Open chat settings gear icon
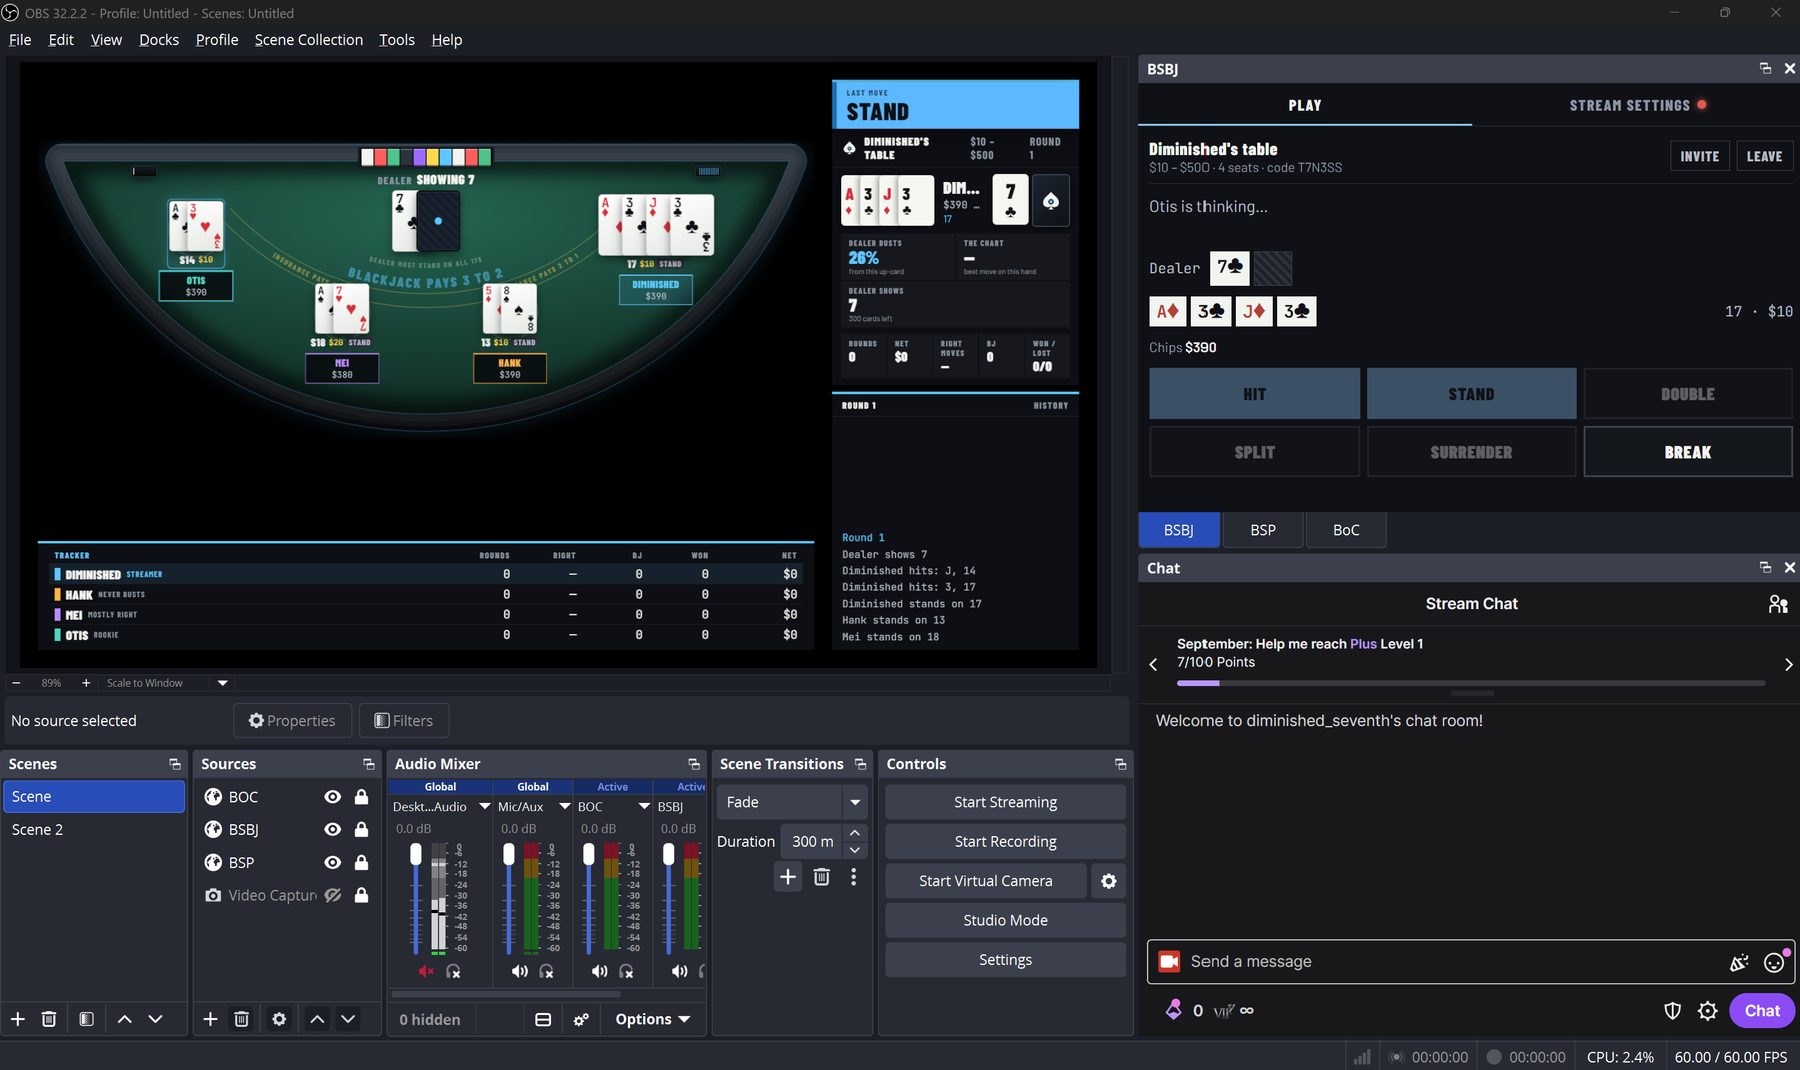1800x1070 pixels. 1708,1011
